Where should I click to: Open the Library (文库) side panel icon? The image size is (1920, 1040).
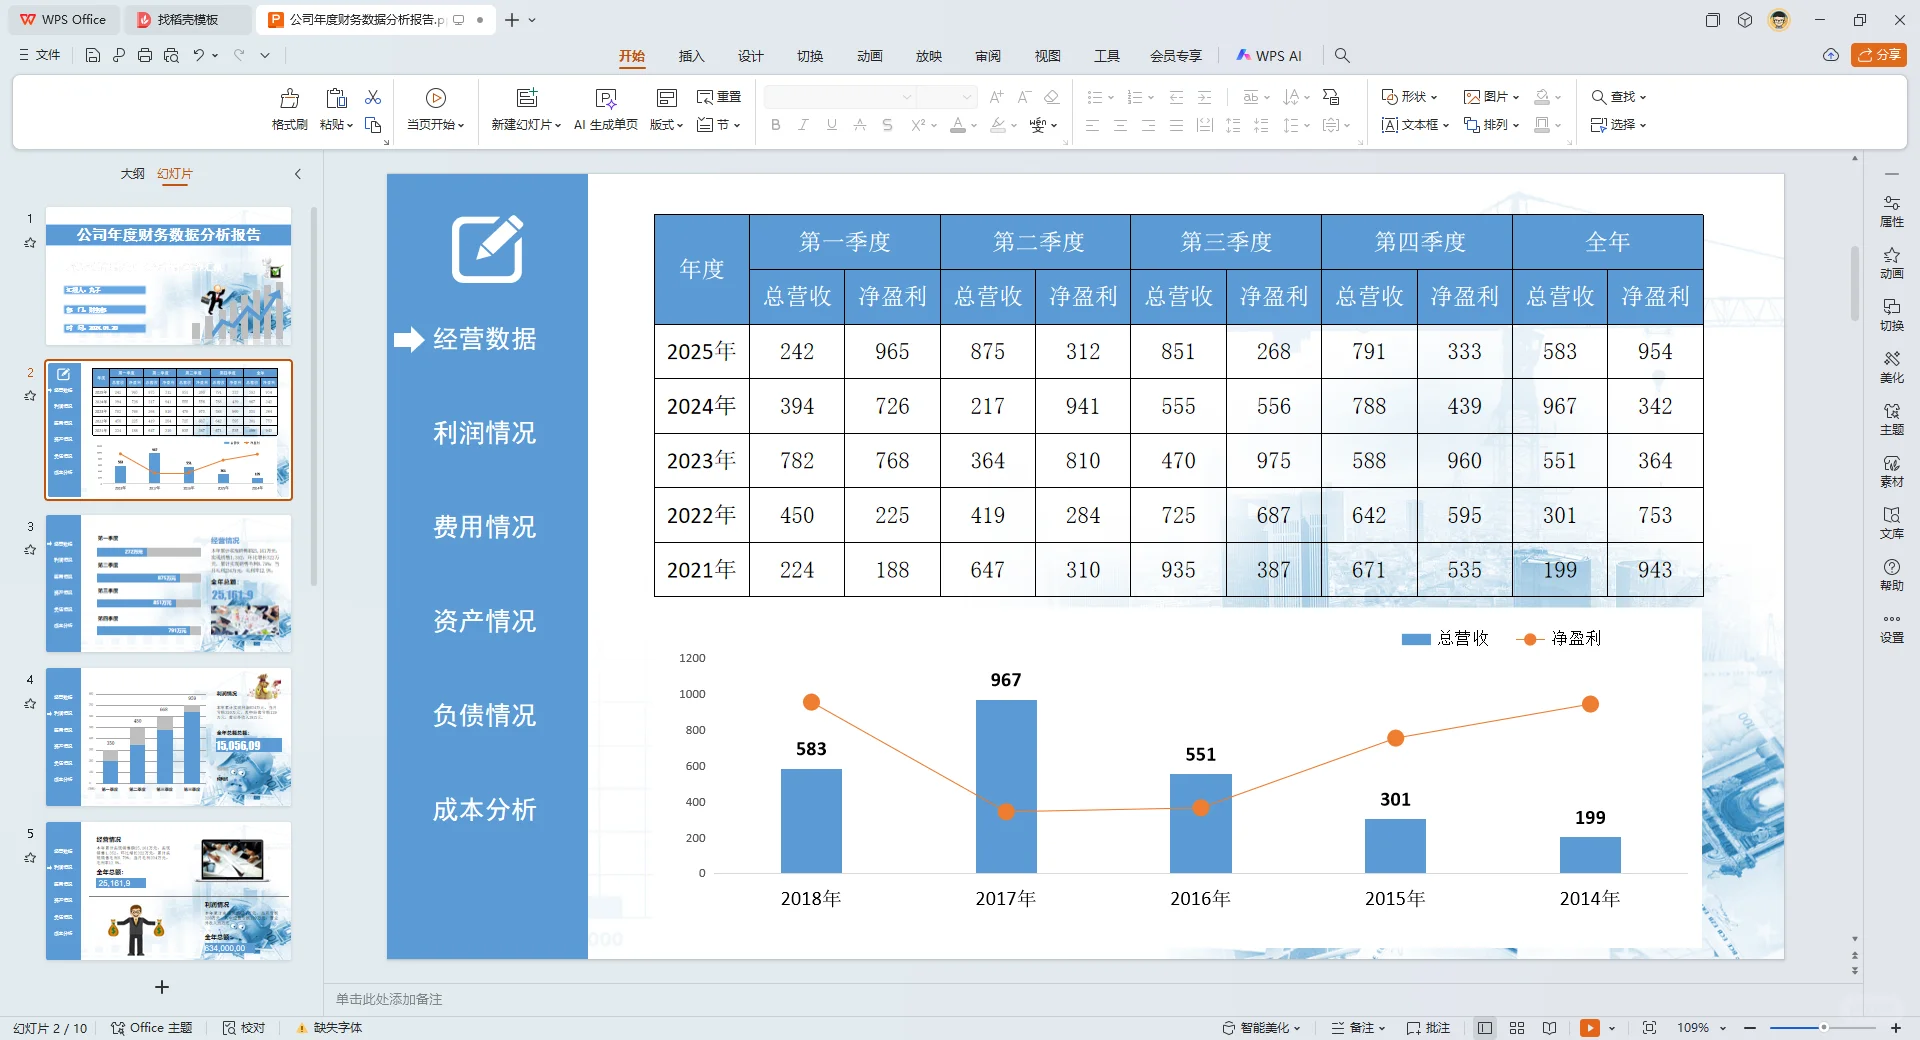pos(1891,523)
